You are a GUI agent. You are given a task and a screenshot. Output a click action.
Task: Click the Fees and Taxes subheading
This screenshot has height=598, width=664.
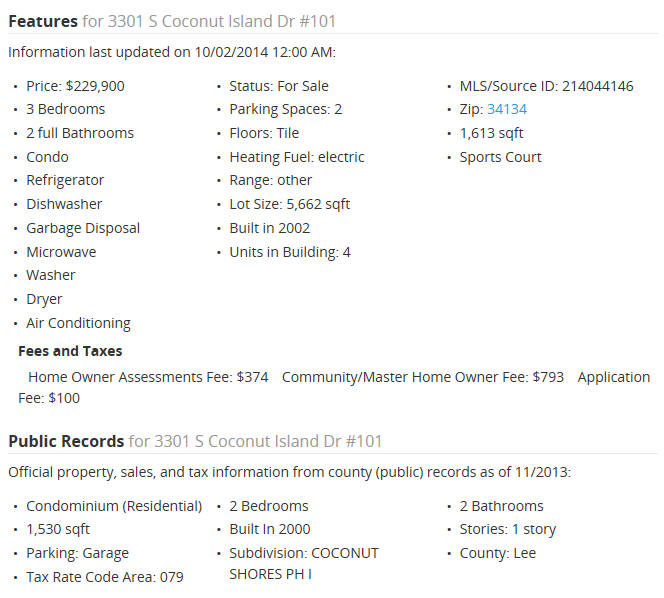(70, 351)
